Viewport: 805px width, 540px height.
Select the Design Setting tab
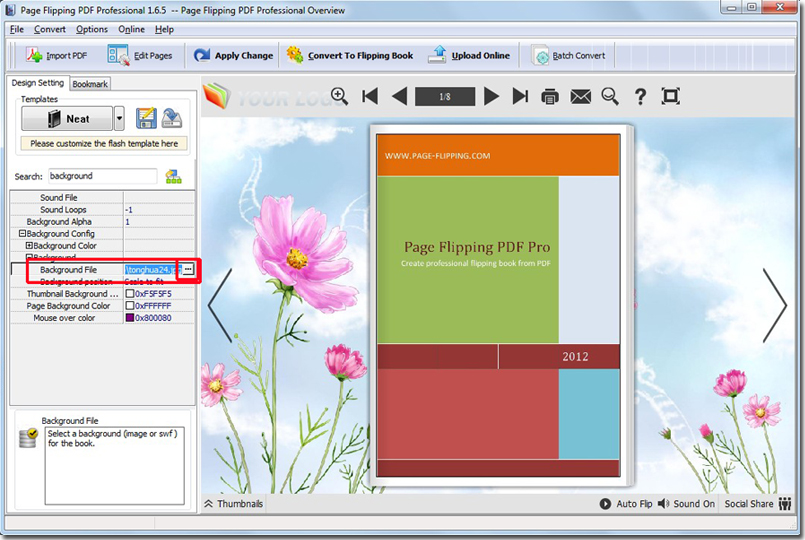[x=37, y=83]
